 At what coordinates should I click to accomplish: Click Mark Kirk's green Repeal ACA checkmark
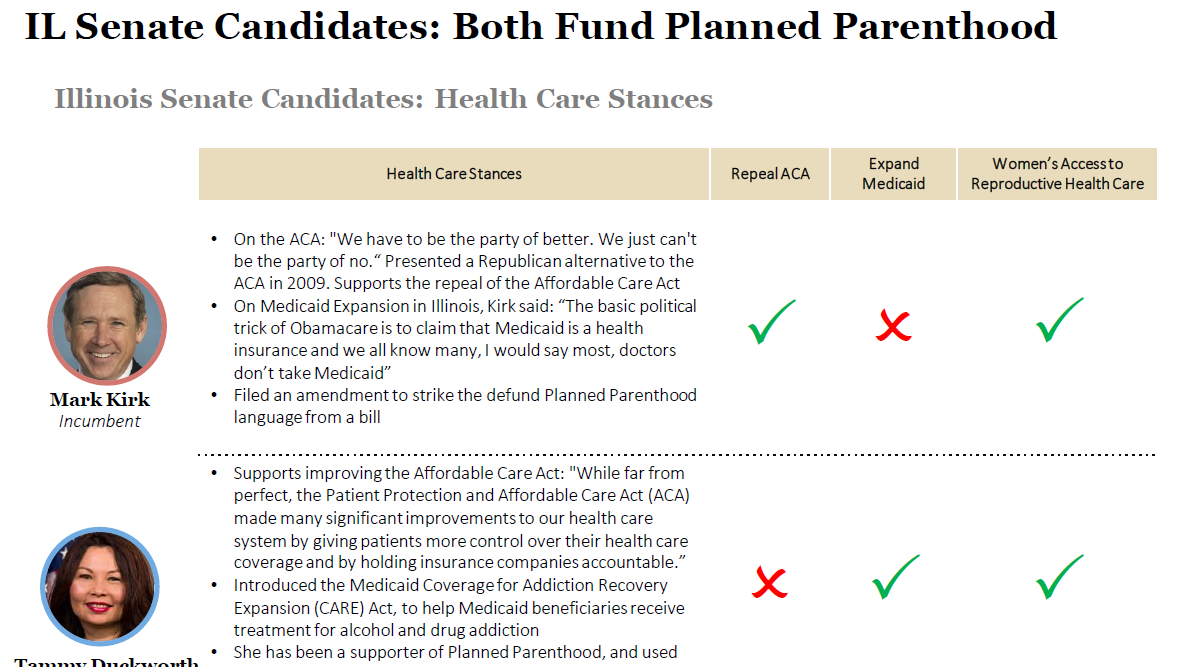click(x=771, y=323)
